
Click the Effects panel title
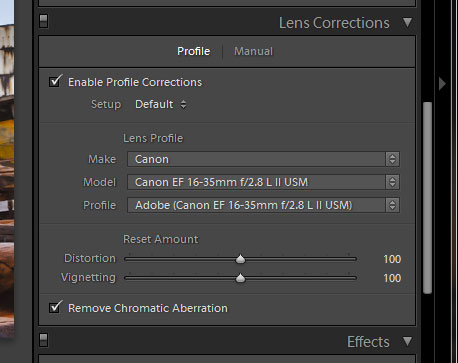pos(368,342)
